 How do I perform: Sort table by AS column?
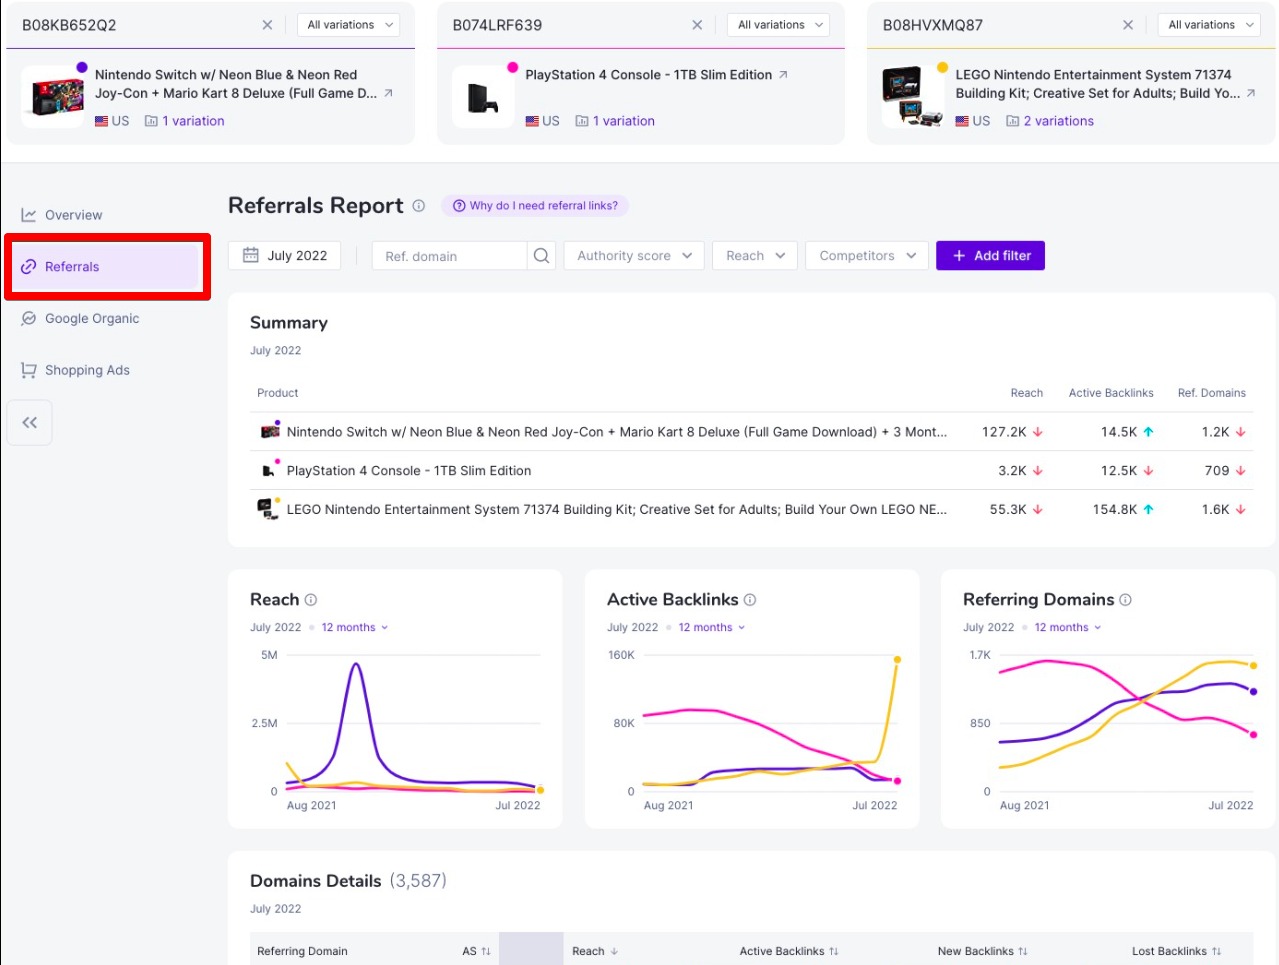click(x=476, y=951)
